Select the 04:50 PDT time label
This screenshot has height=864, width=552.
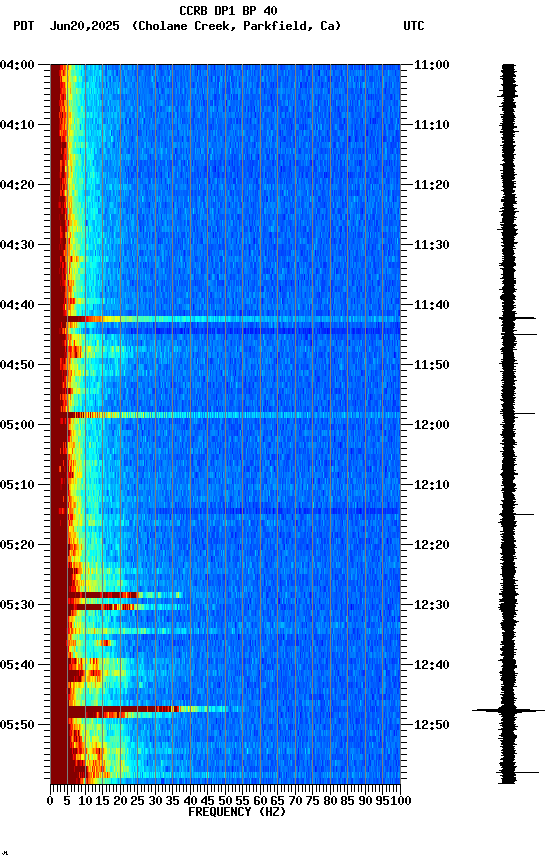17,365
